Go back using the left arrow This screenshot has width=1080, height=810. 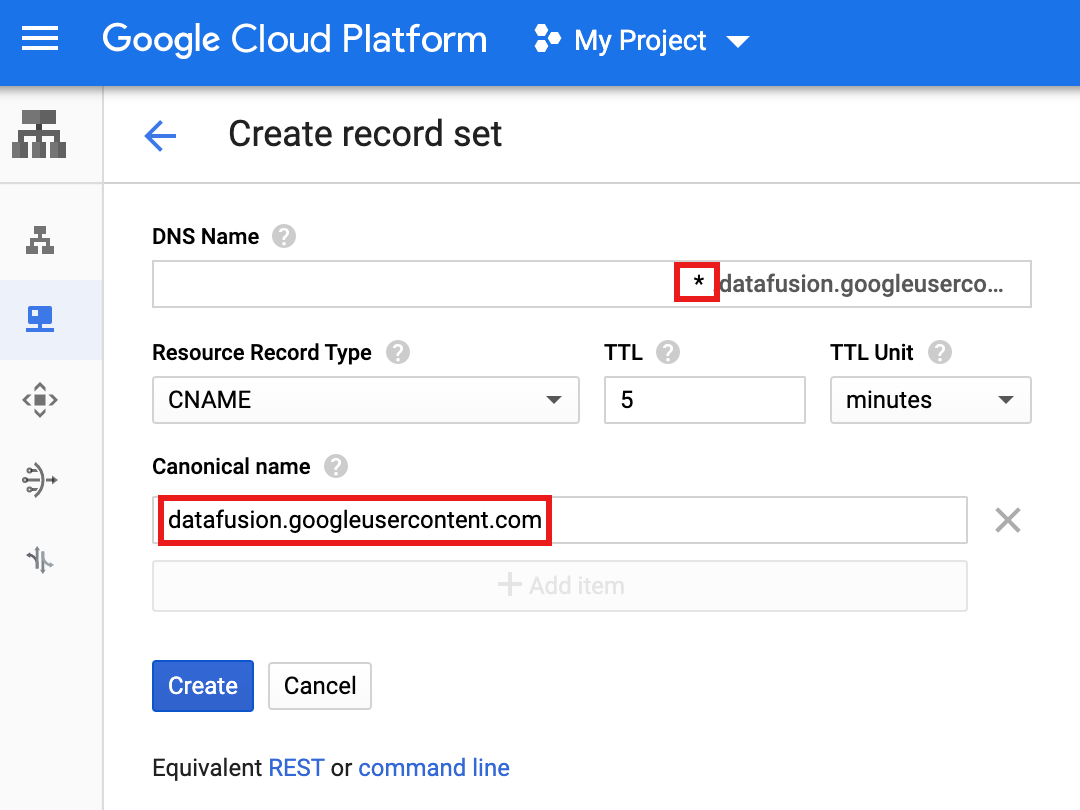(160, 135)
